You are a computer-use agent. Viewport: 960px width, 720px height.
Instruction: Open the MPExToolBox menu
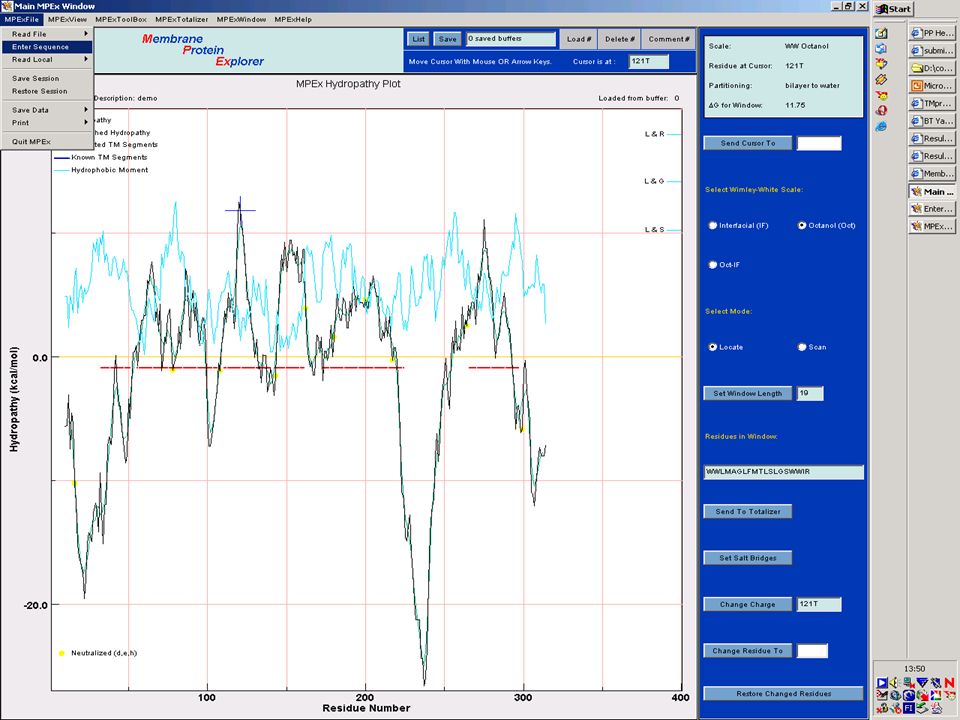[121, 20]
